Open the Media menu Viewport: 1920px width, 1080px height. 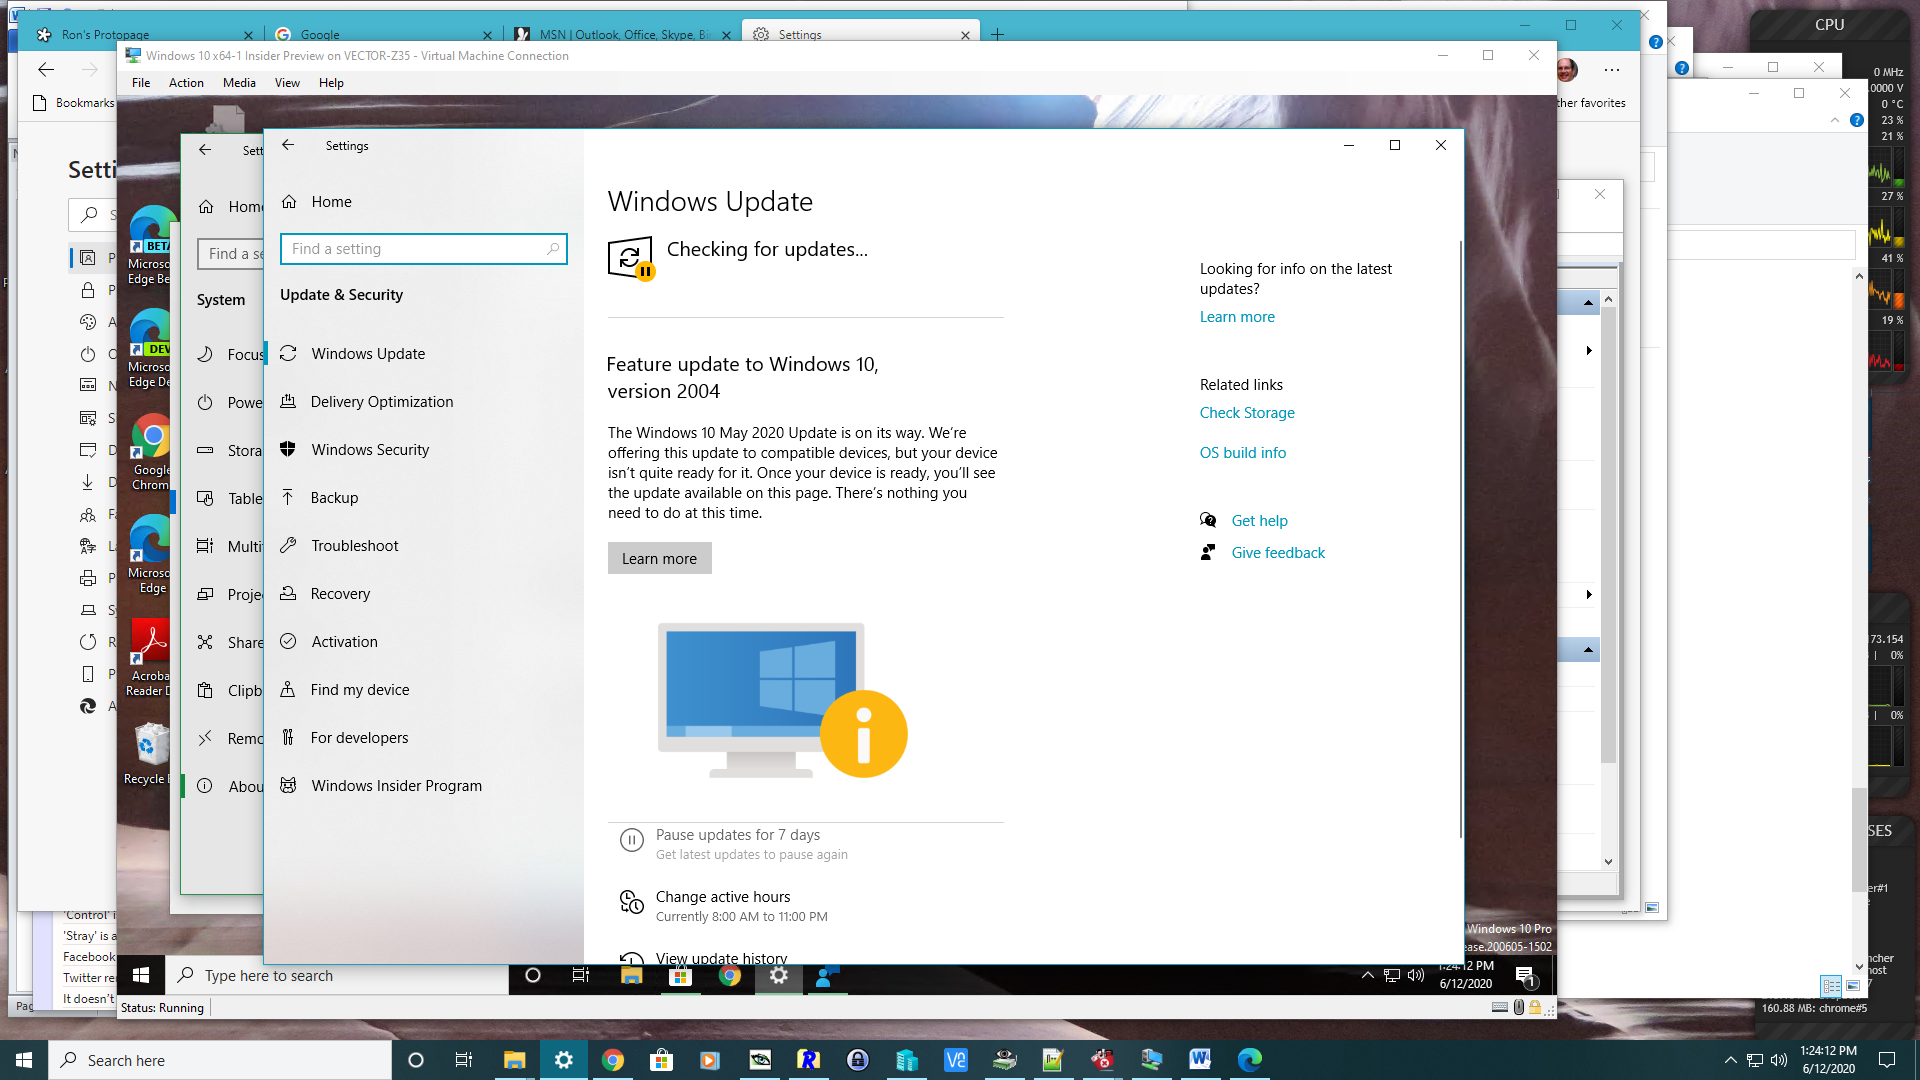(239, 83)
